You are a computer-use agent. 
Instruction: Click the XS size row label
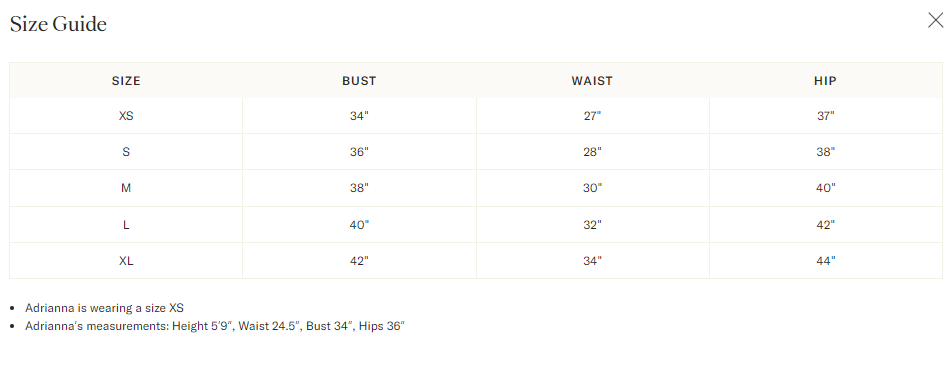click(x=126, y=115)
